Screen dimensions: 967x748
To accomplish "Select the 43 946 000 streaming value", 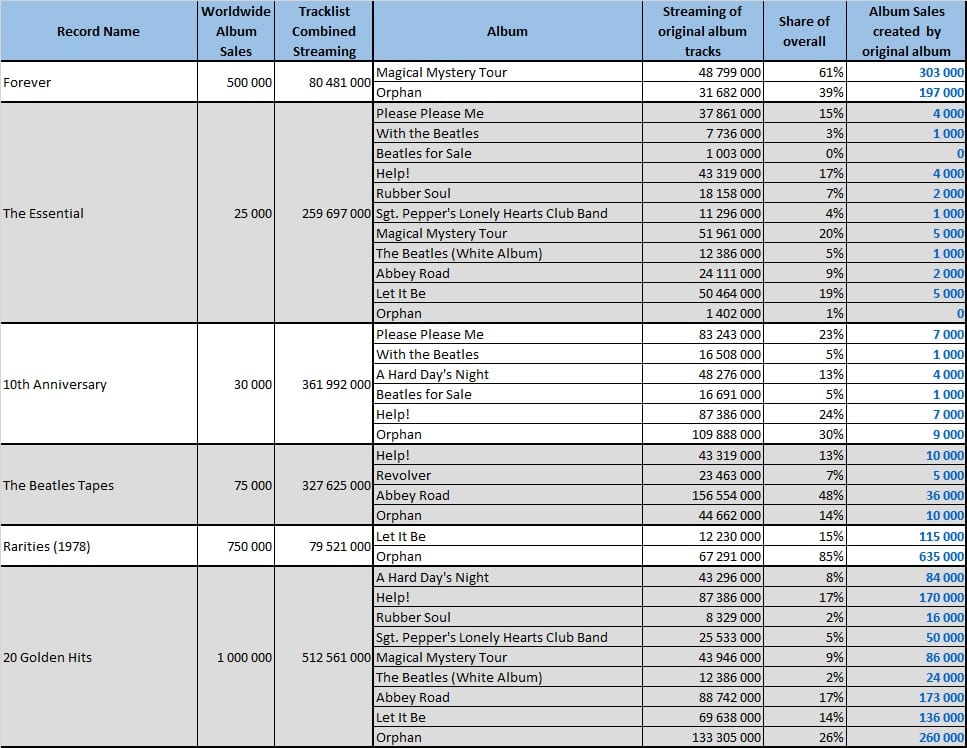I will coord(702,657).
